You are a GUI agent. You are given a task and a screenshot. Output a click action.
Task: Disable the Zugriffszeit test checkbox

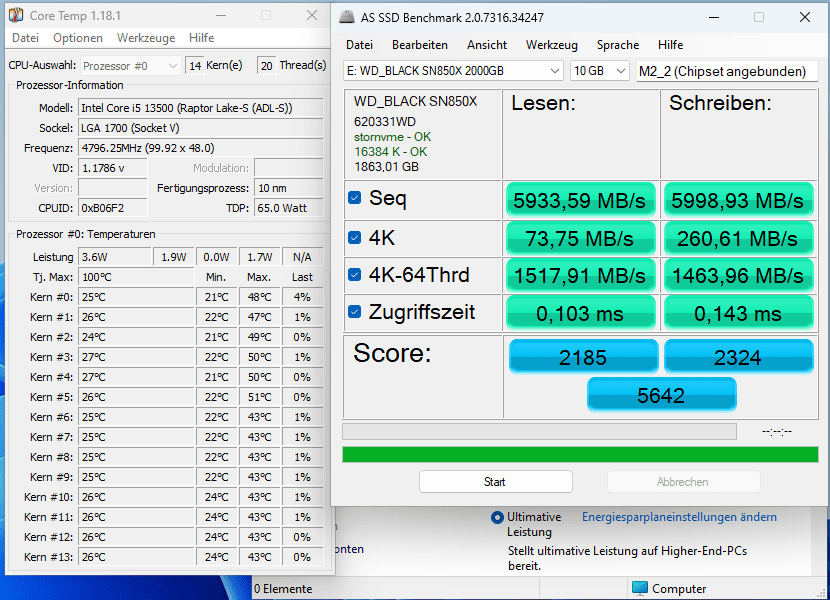(x=355, y=311)
